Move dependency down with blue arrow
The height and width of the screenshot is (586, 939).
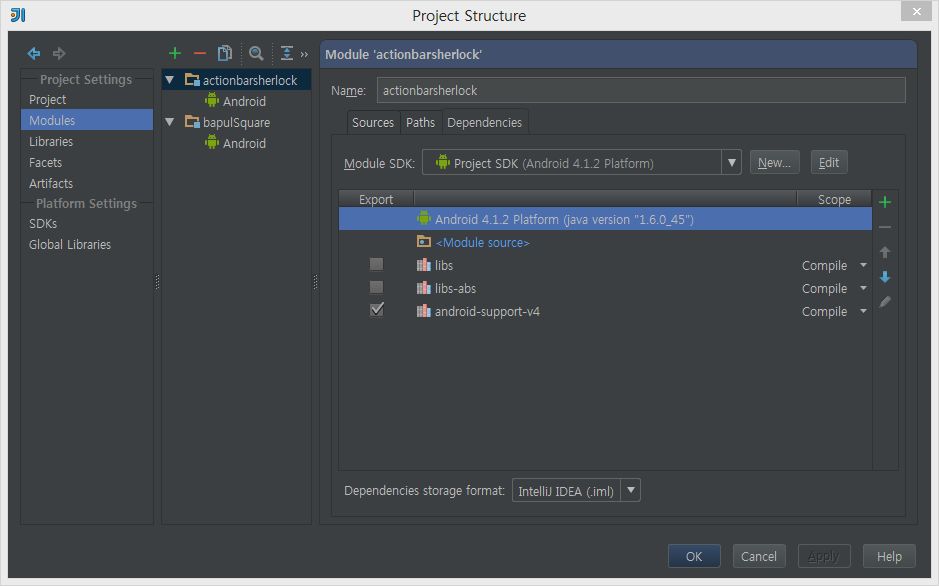[x=885, y=277]
